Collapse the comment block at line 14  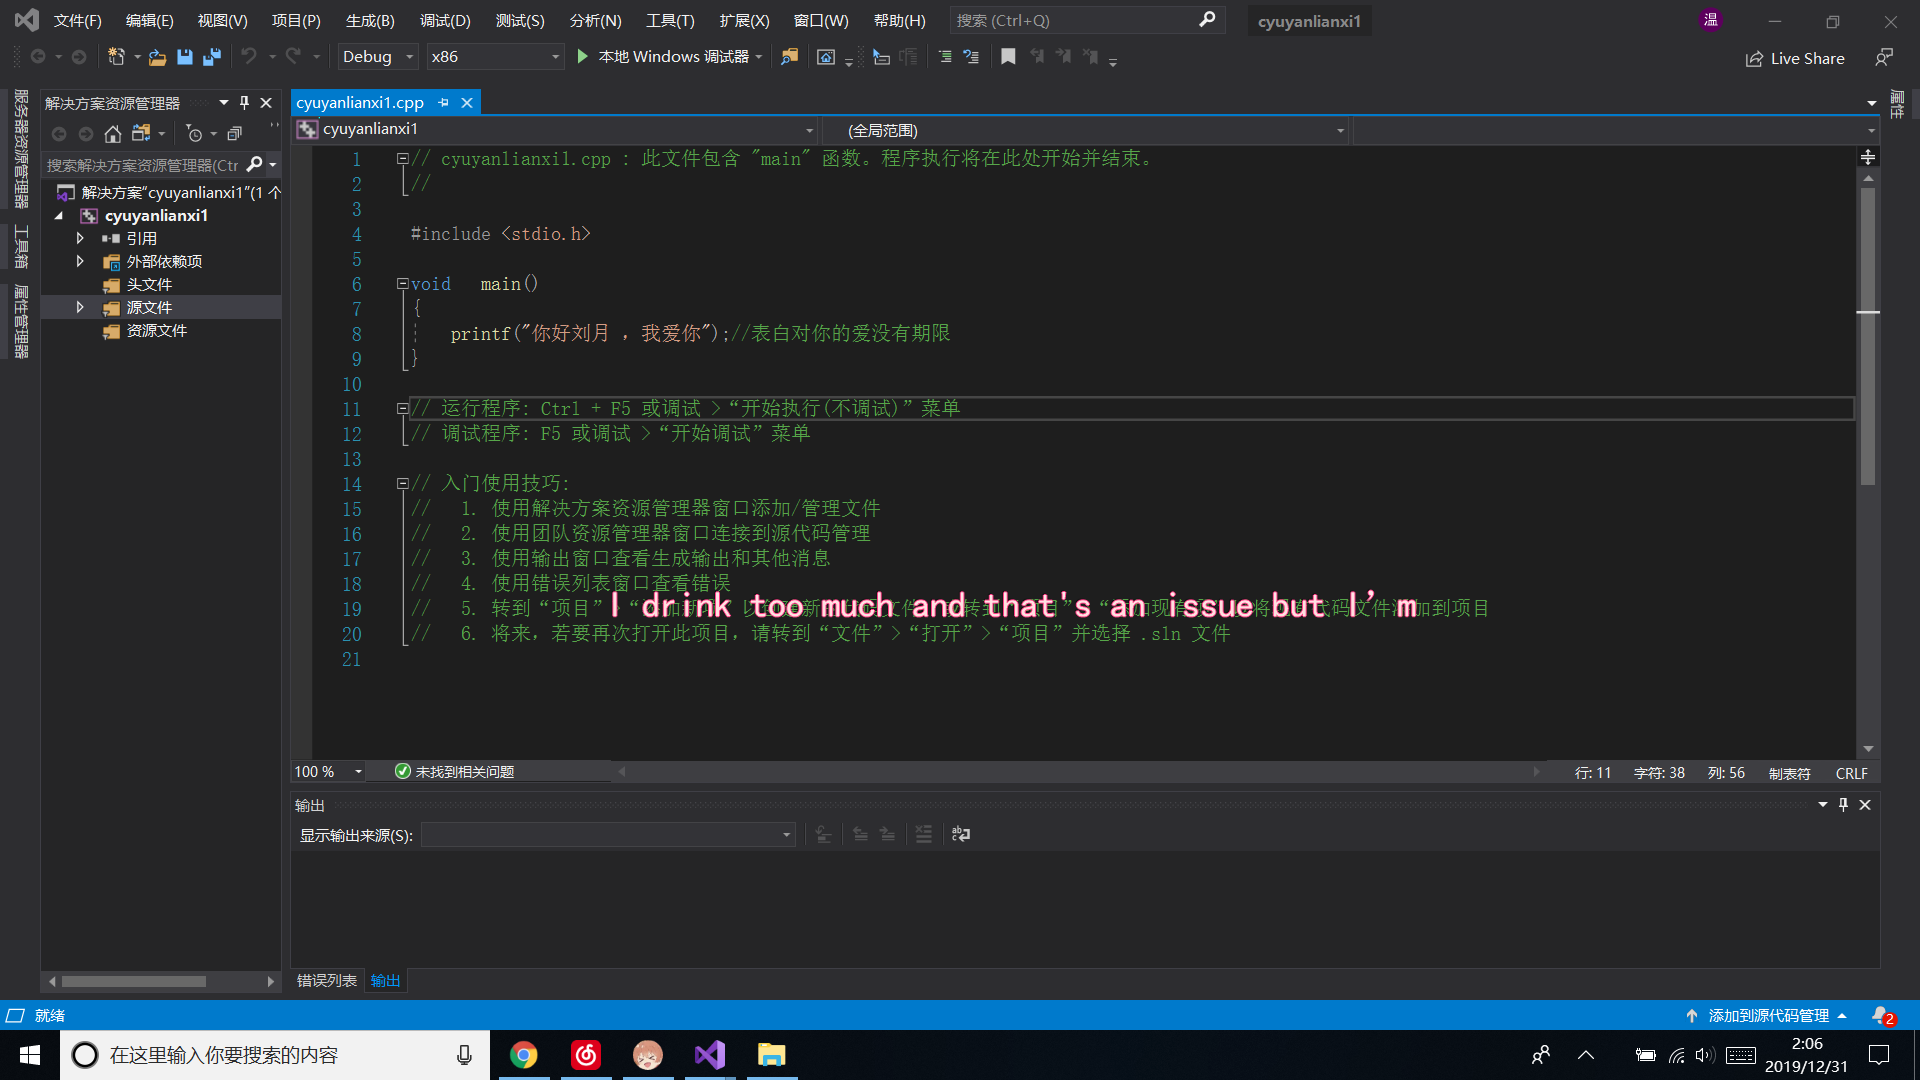402,483
